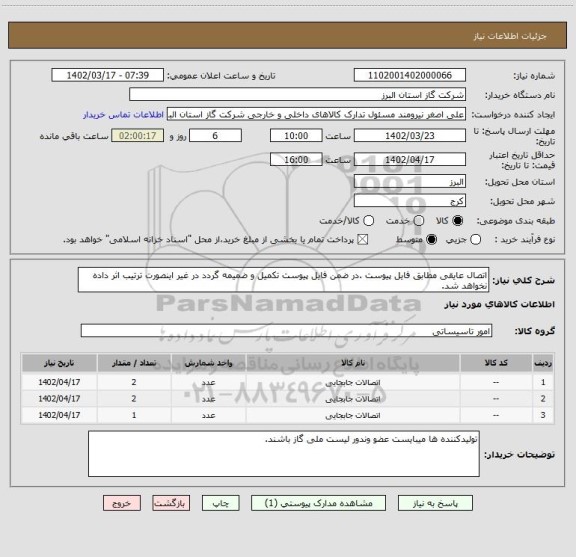Viewport: 576px width, 557px height.
Task: Toggle the اسناد خزانه اسلامی payment checkbox
Action: 363,240
